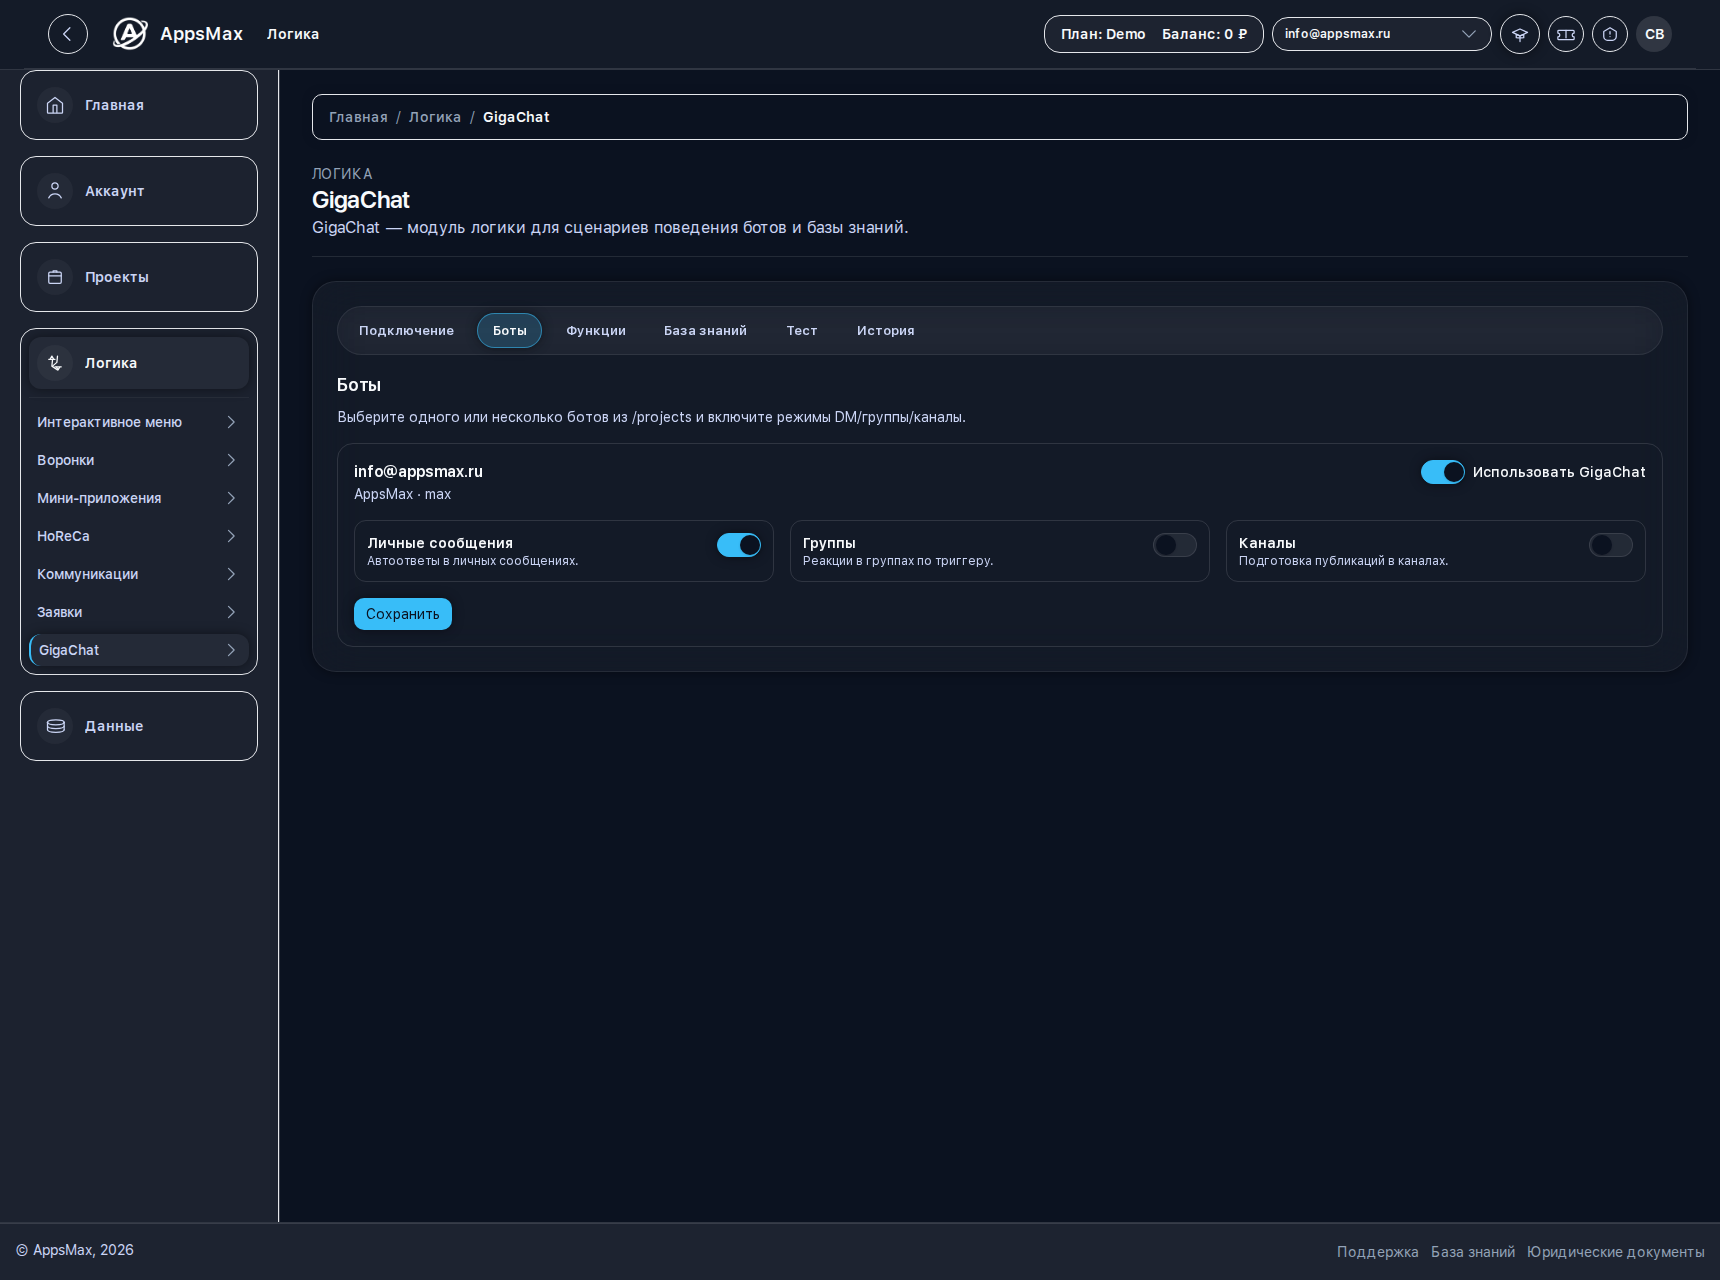Viewport: 1720px width, 1280px height.
Task: Click the План: Demo balance pill
Action: pyautogui.click(x=1154, y=34)
